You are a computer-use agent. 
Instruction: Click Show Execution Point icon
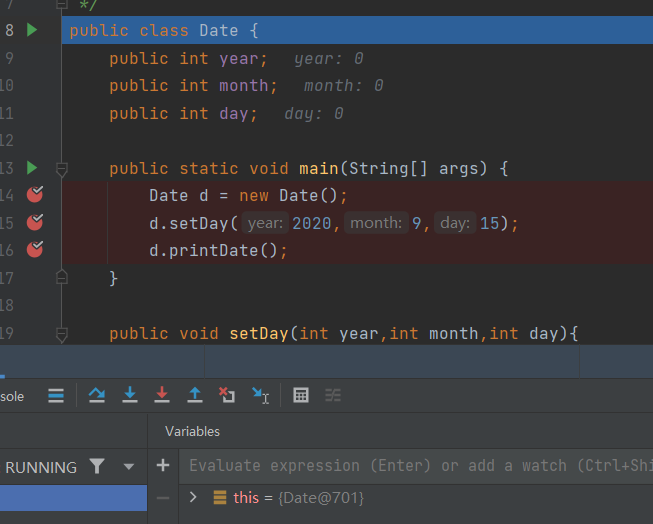56,395
